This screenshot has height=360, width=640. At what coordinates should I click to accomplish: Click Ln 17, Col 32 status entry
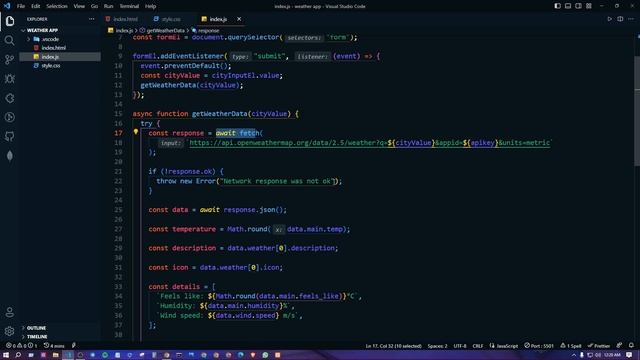click(393, 346)
